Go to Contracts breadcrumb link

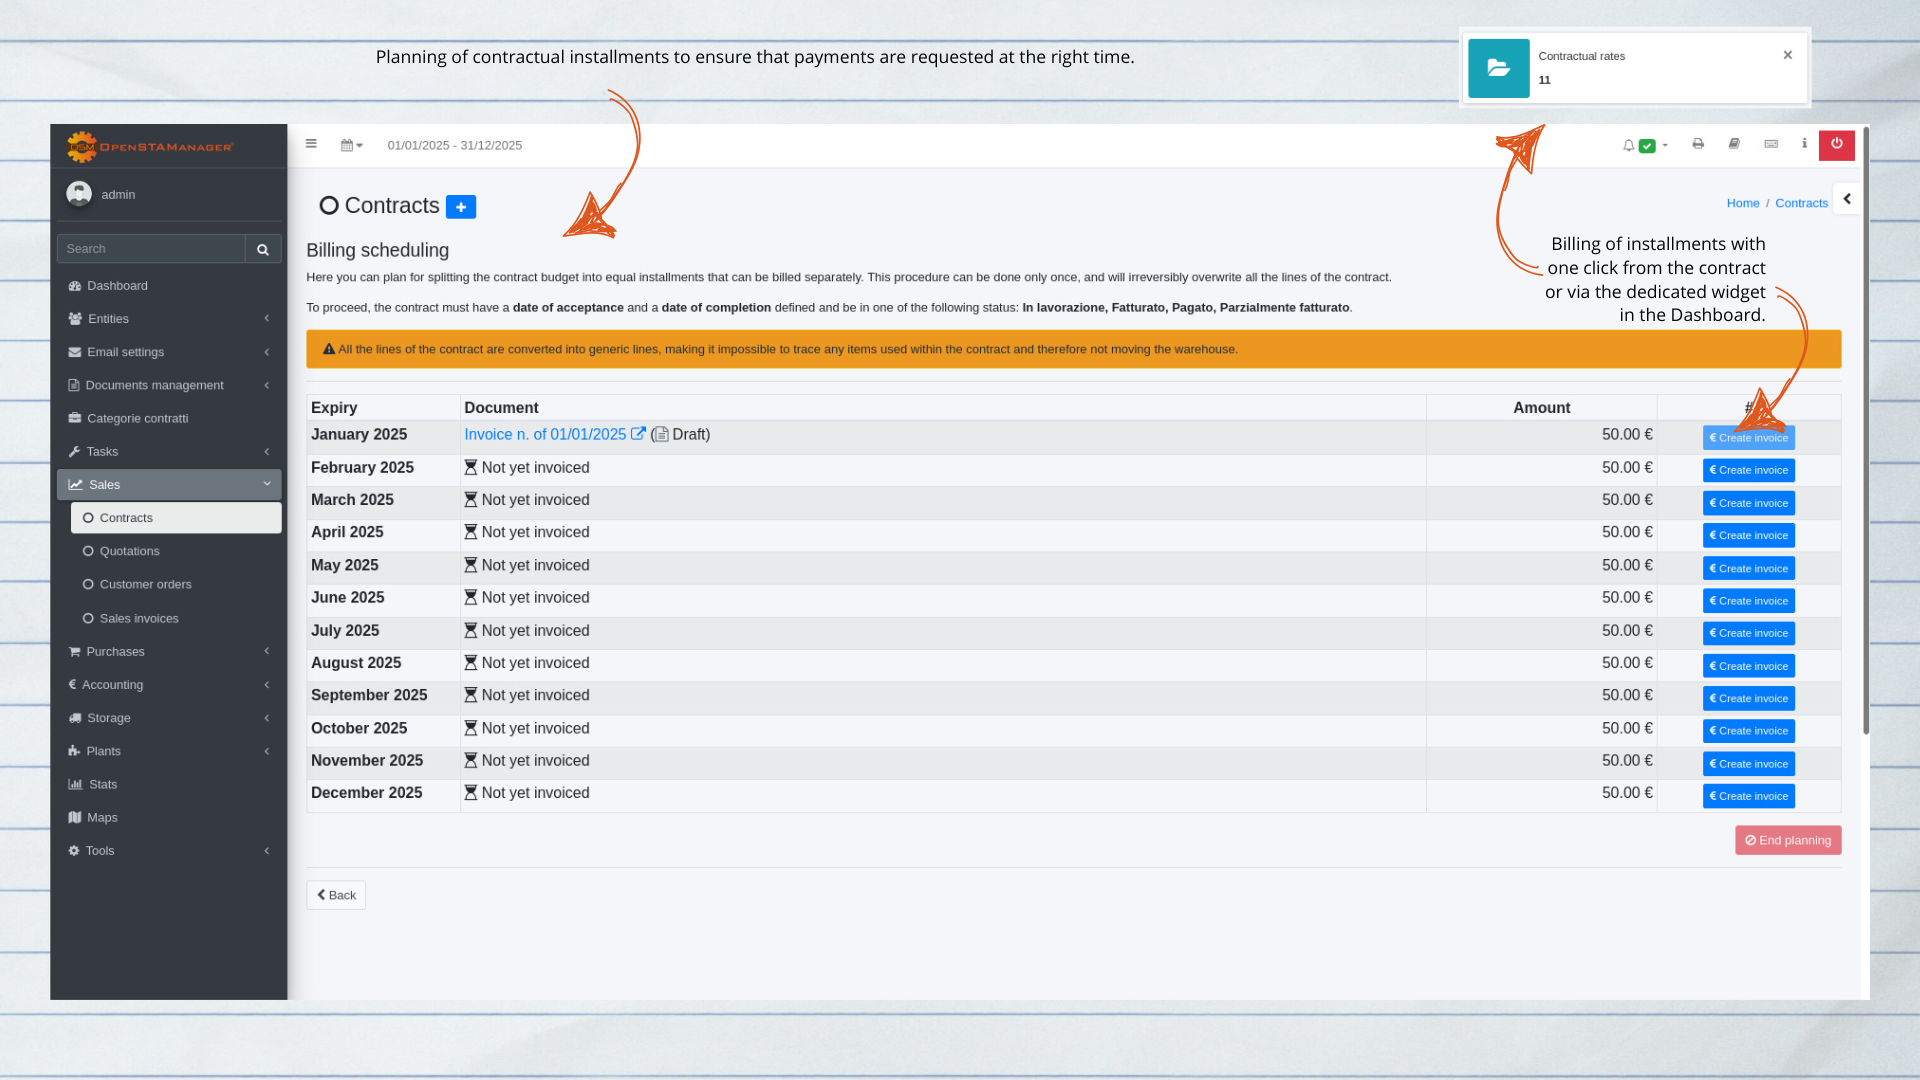pos(1801,203)
